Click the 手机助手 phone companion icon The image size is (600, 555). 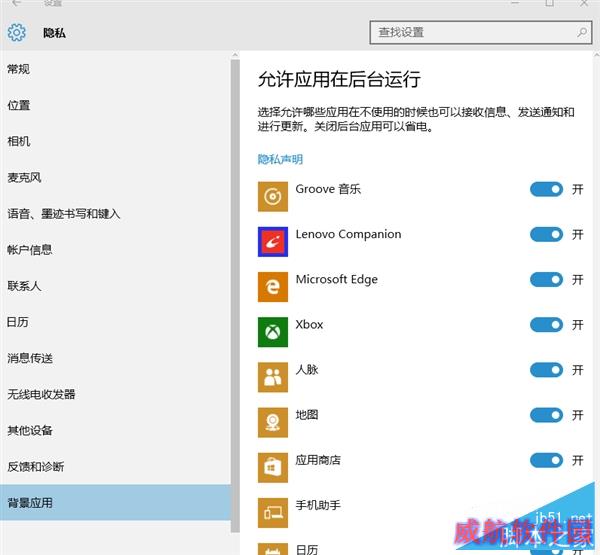click(x=272, y=513)
